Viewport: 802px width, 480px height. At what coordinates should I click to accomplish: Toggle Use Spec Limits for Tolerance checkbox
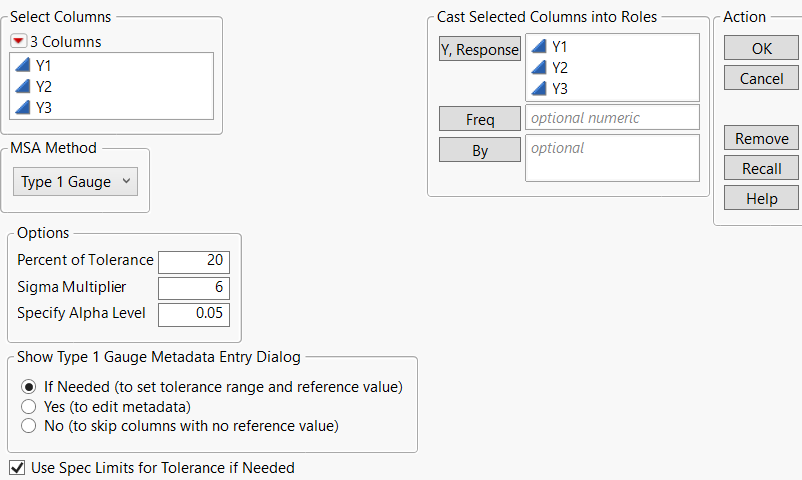tap(17, 467)
